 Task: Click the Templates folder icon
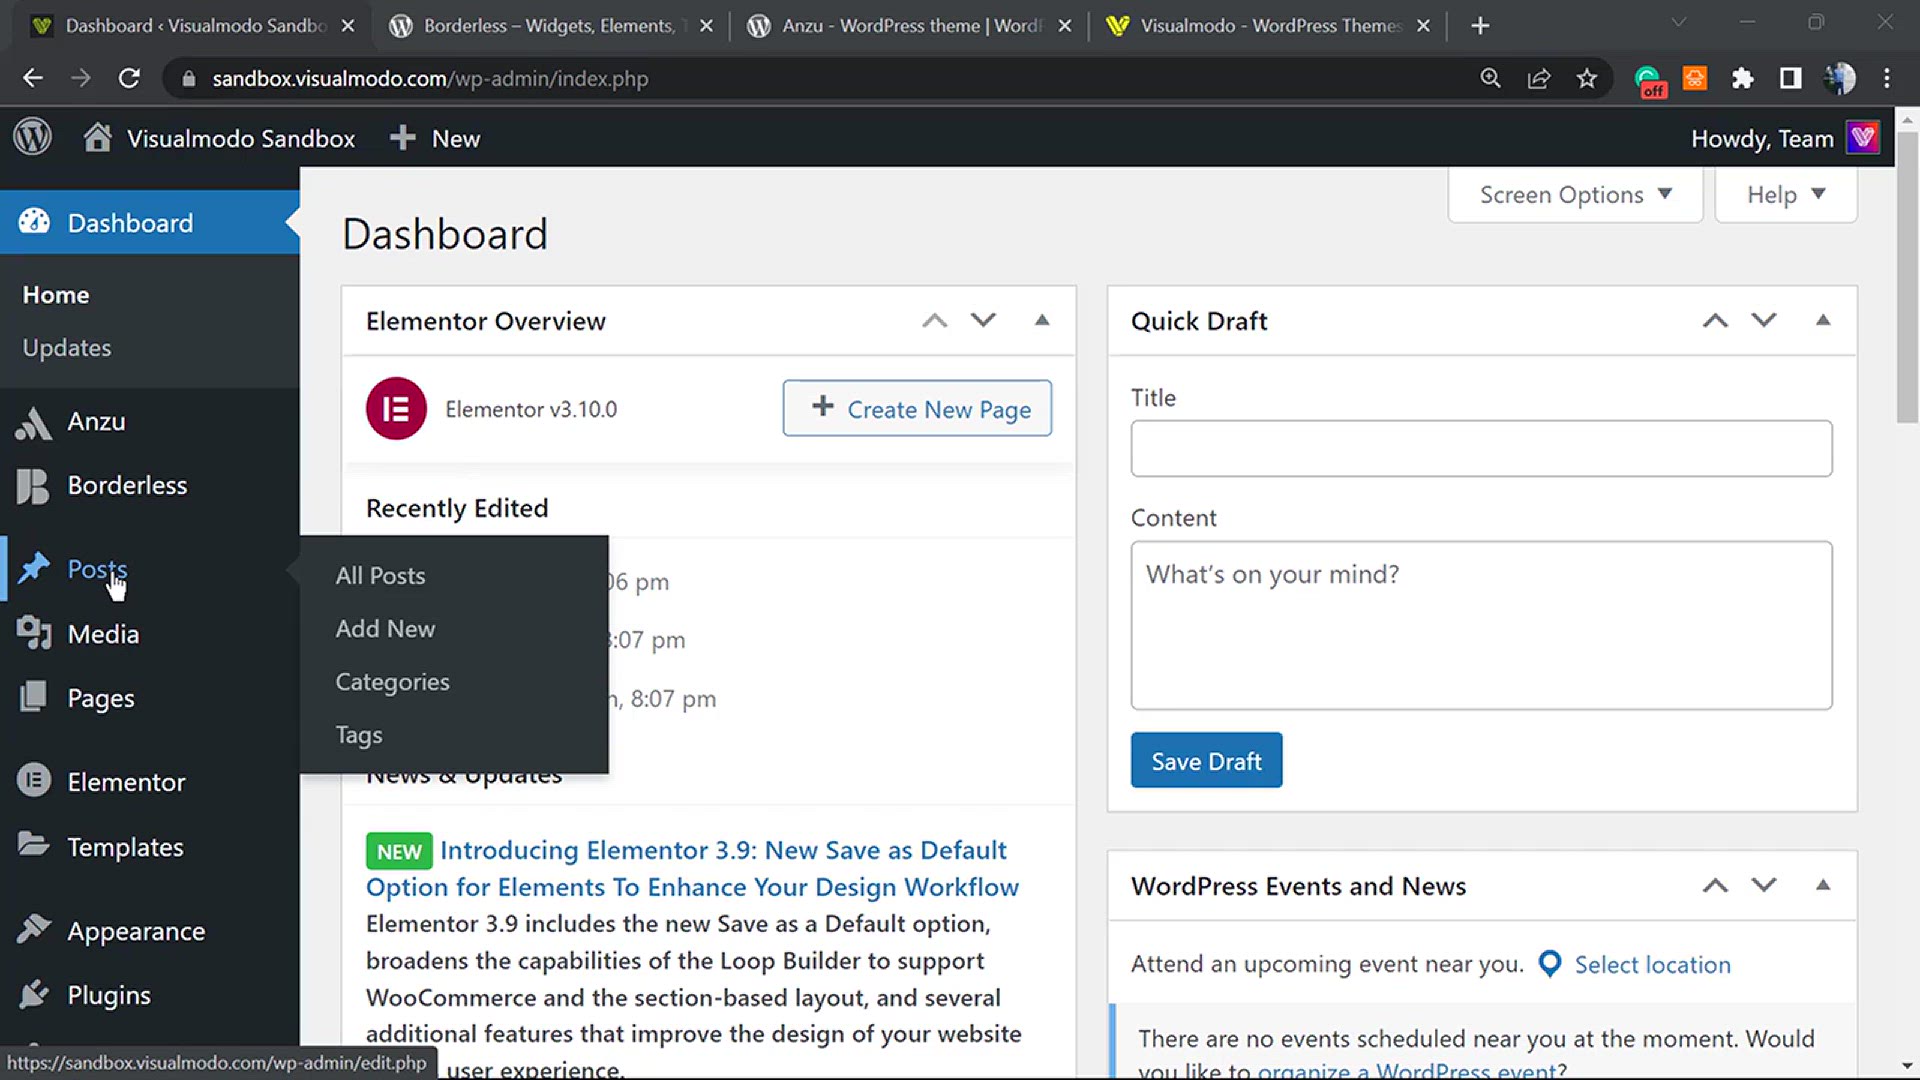coord(34,845)
